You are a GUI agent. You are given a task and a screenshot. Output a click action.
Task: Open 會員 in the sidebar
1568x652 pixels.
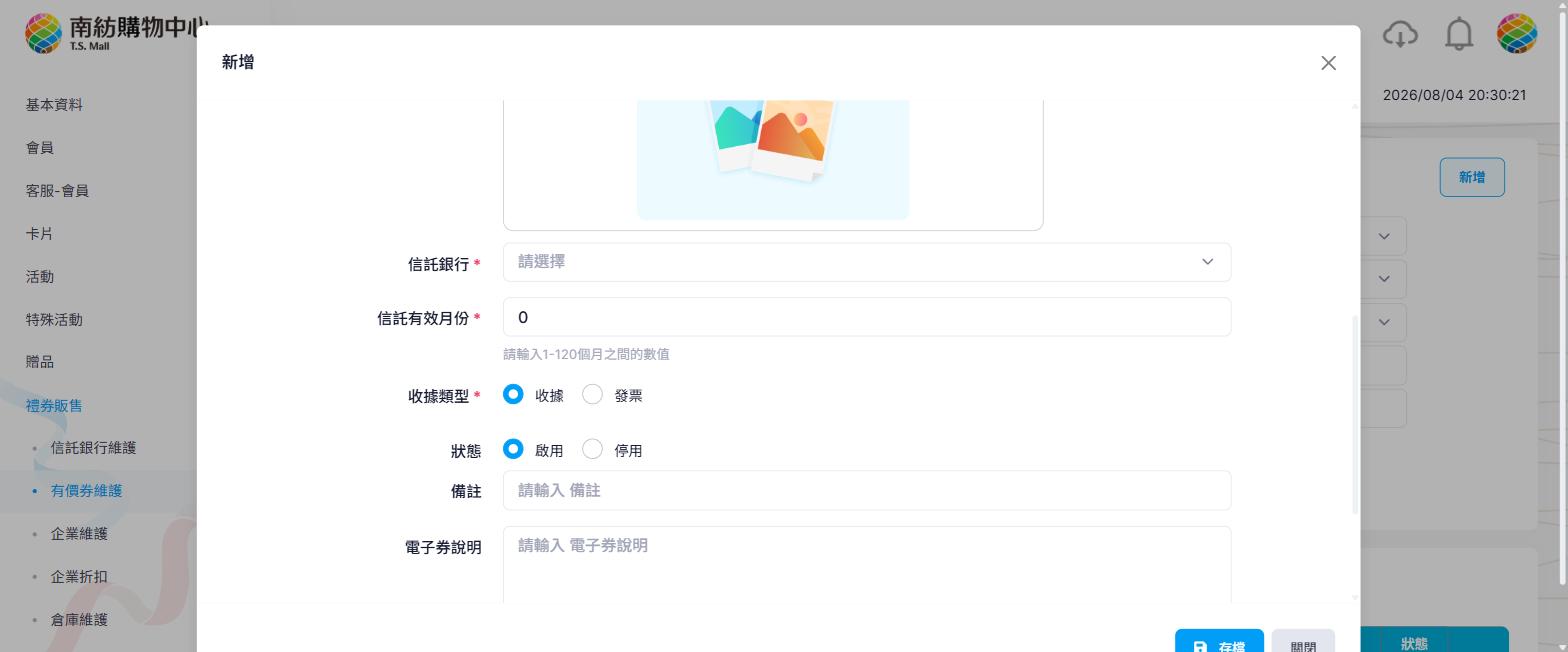[x=40, y=148]
